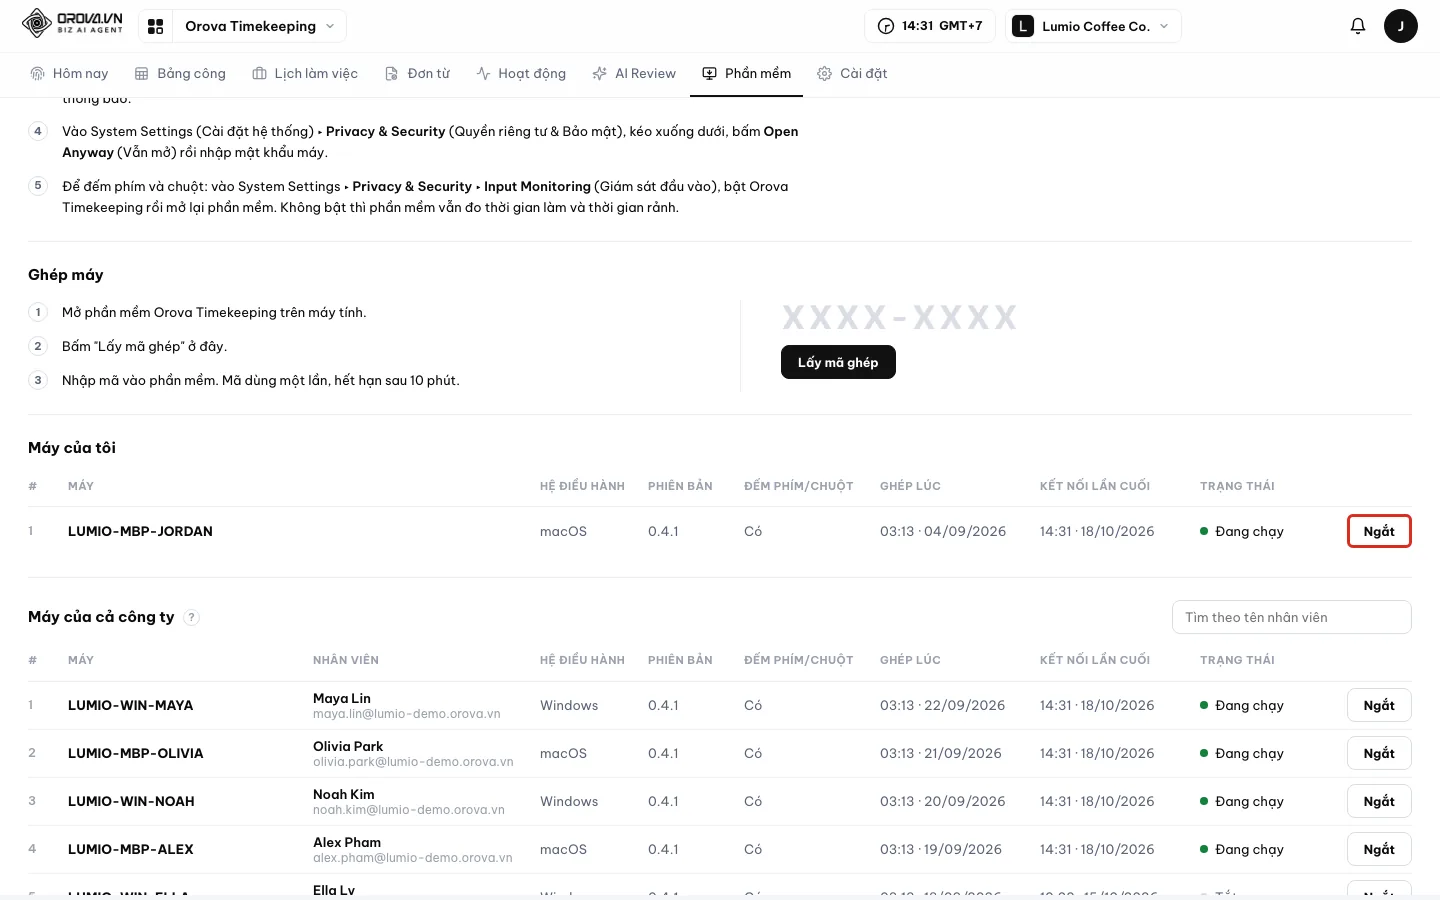Click email noah.kim@lumio-demo.orova.vn
This screenshot has width=1440, height=900.
[409, 810]
